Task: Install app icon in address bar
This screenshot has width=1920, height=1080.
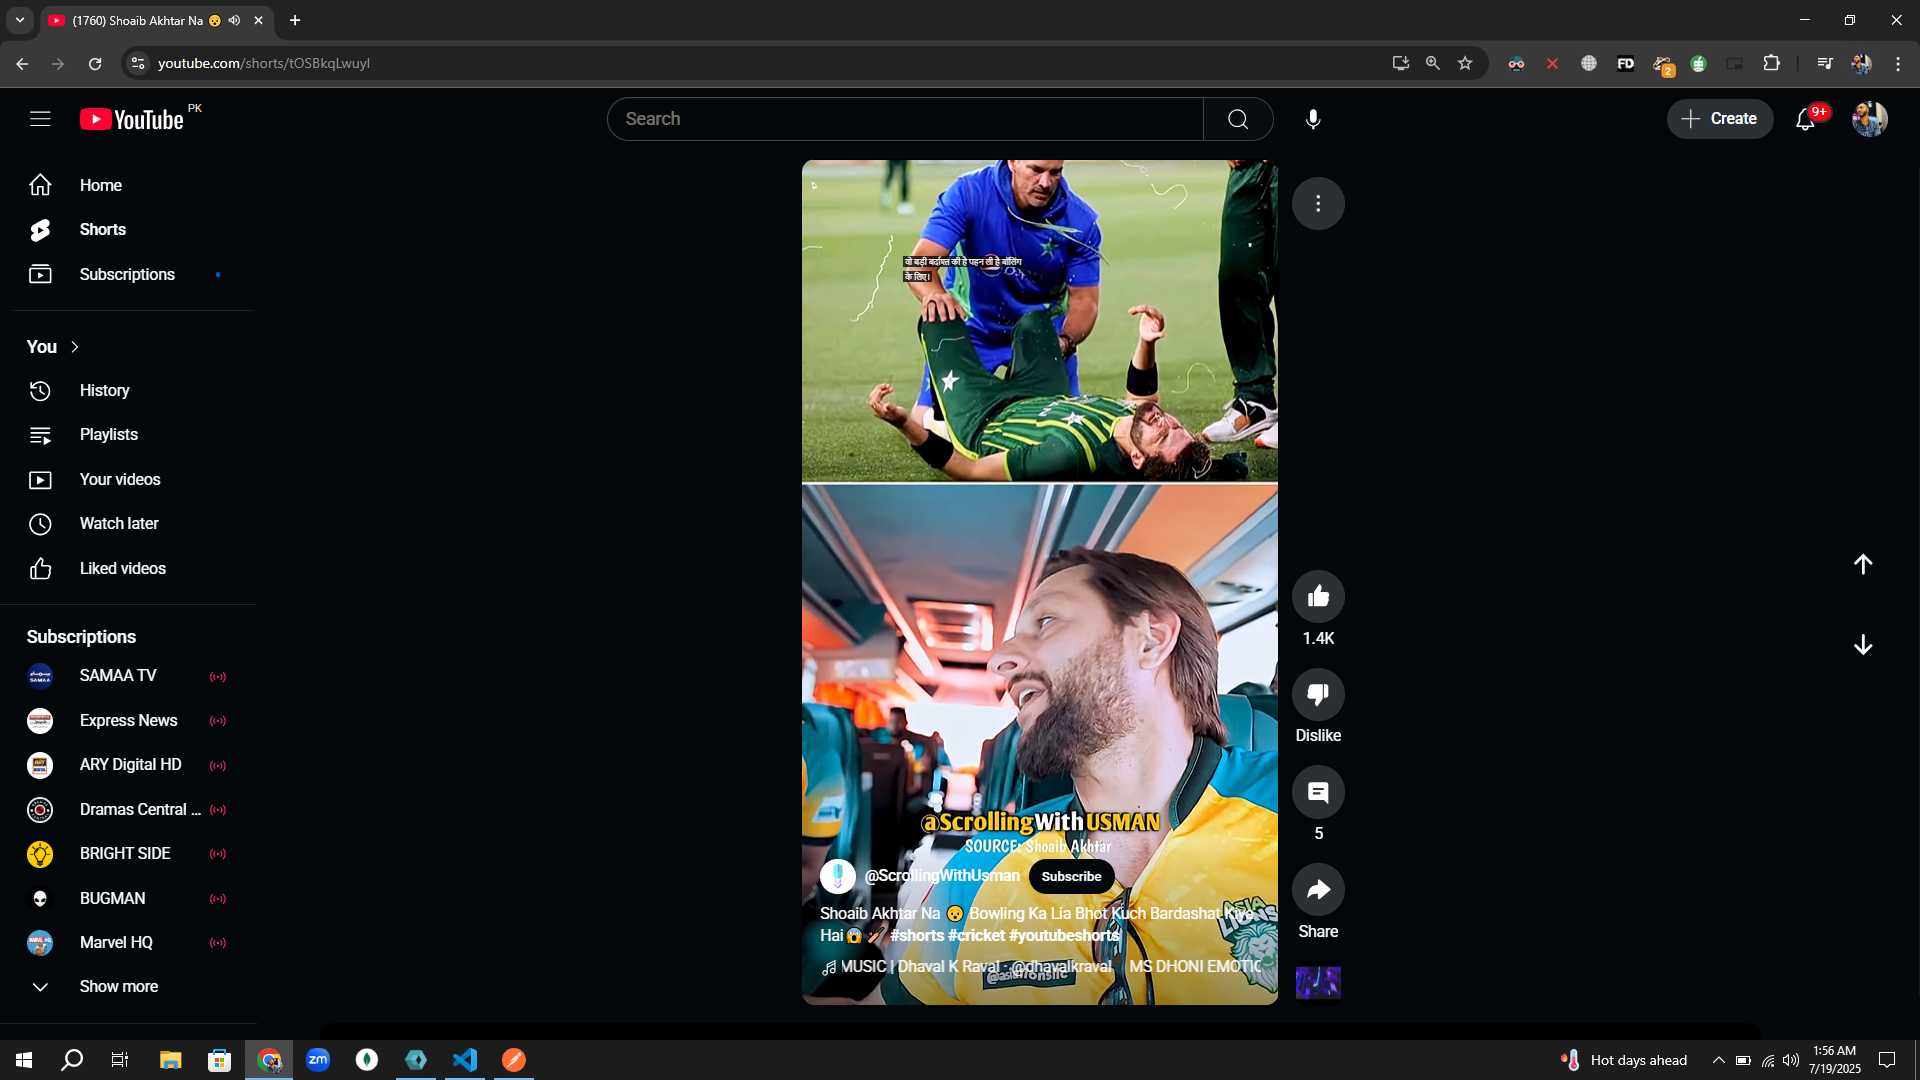Action: point(1400,64)
